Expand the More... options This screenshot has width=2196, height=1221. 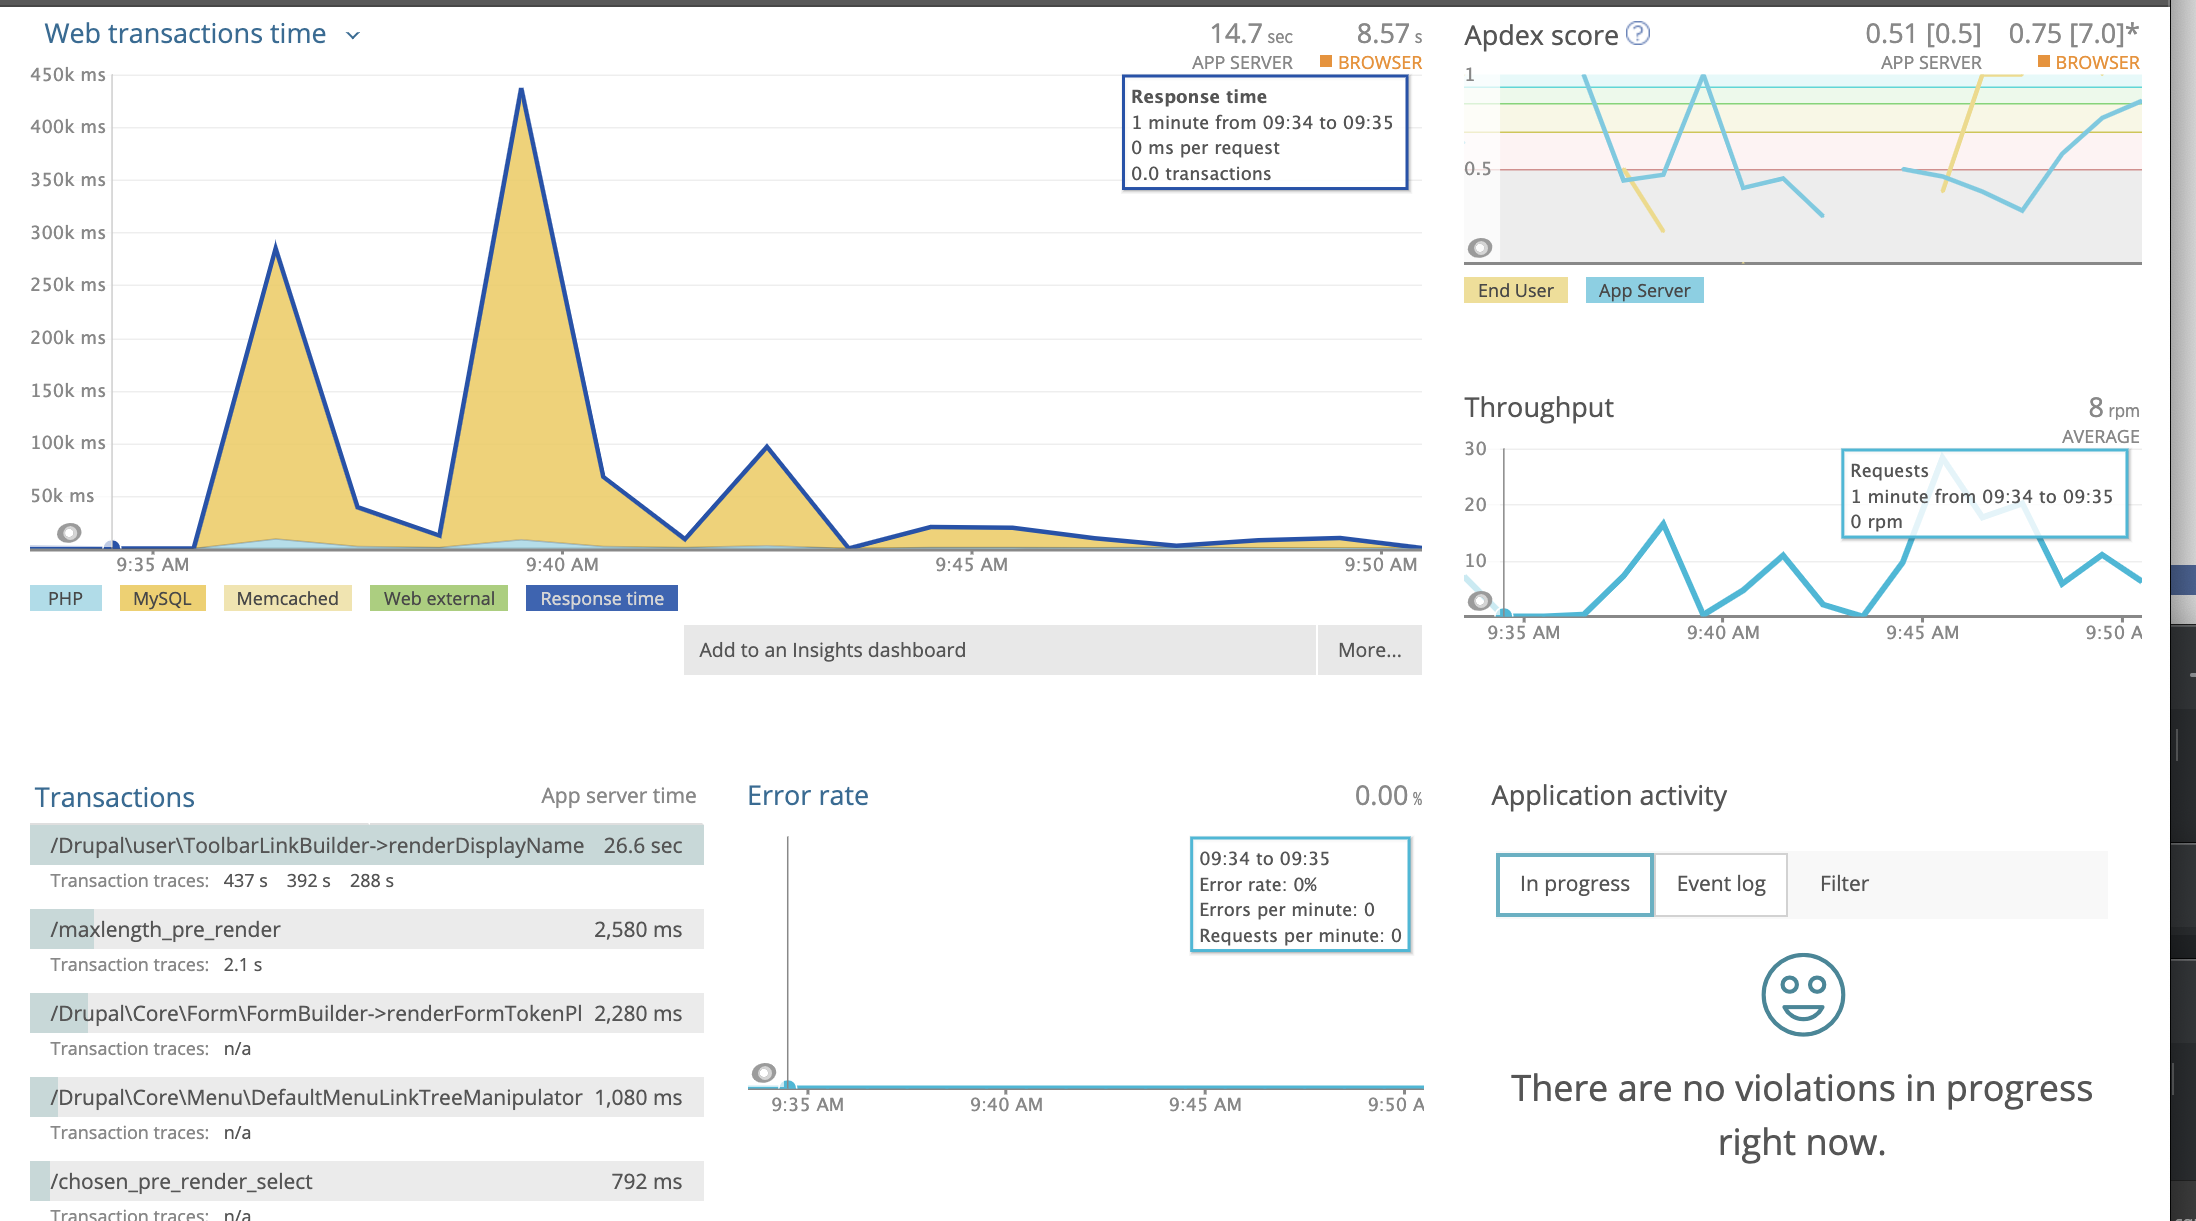click(1370, 650)
